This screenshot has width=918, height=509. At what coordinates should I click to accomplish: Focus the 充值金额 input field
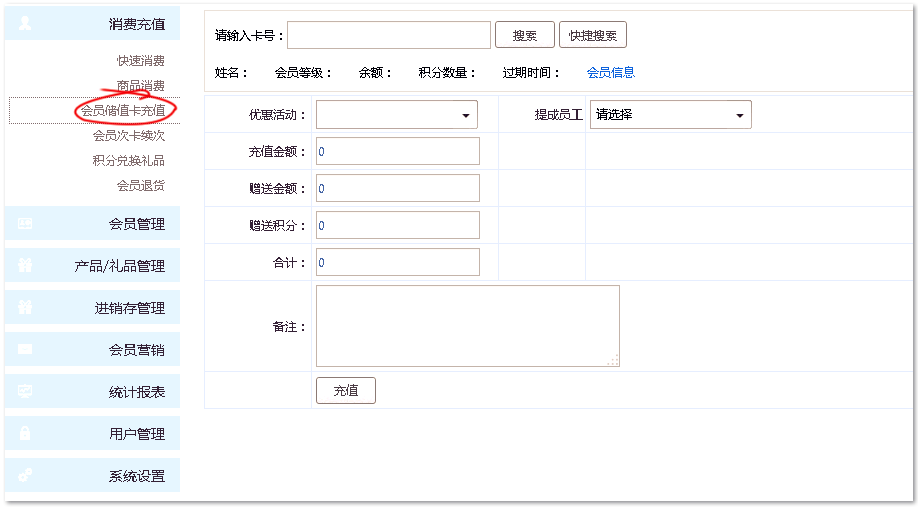pyautogui.click(x=398, y=152)
